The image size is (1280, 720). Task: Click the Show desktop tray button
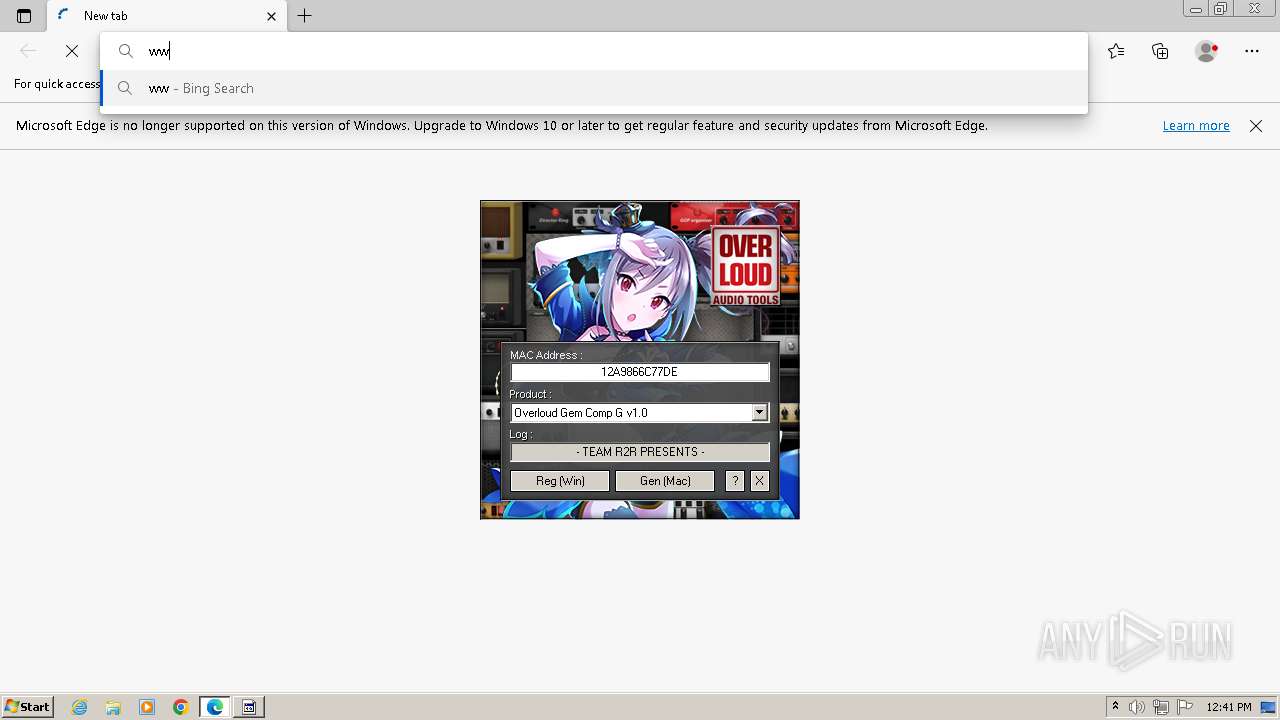(1269, 707)
